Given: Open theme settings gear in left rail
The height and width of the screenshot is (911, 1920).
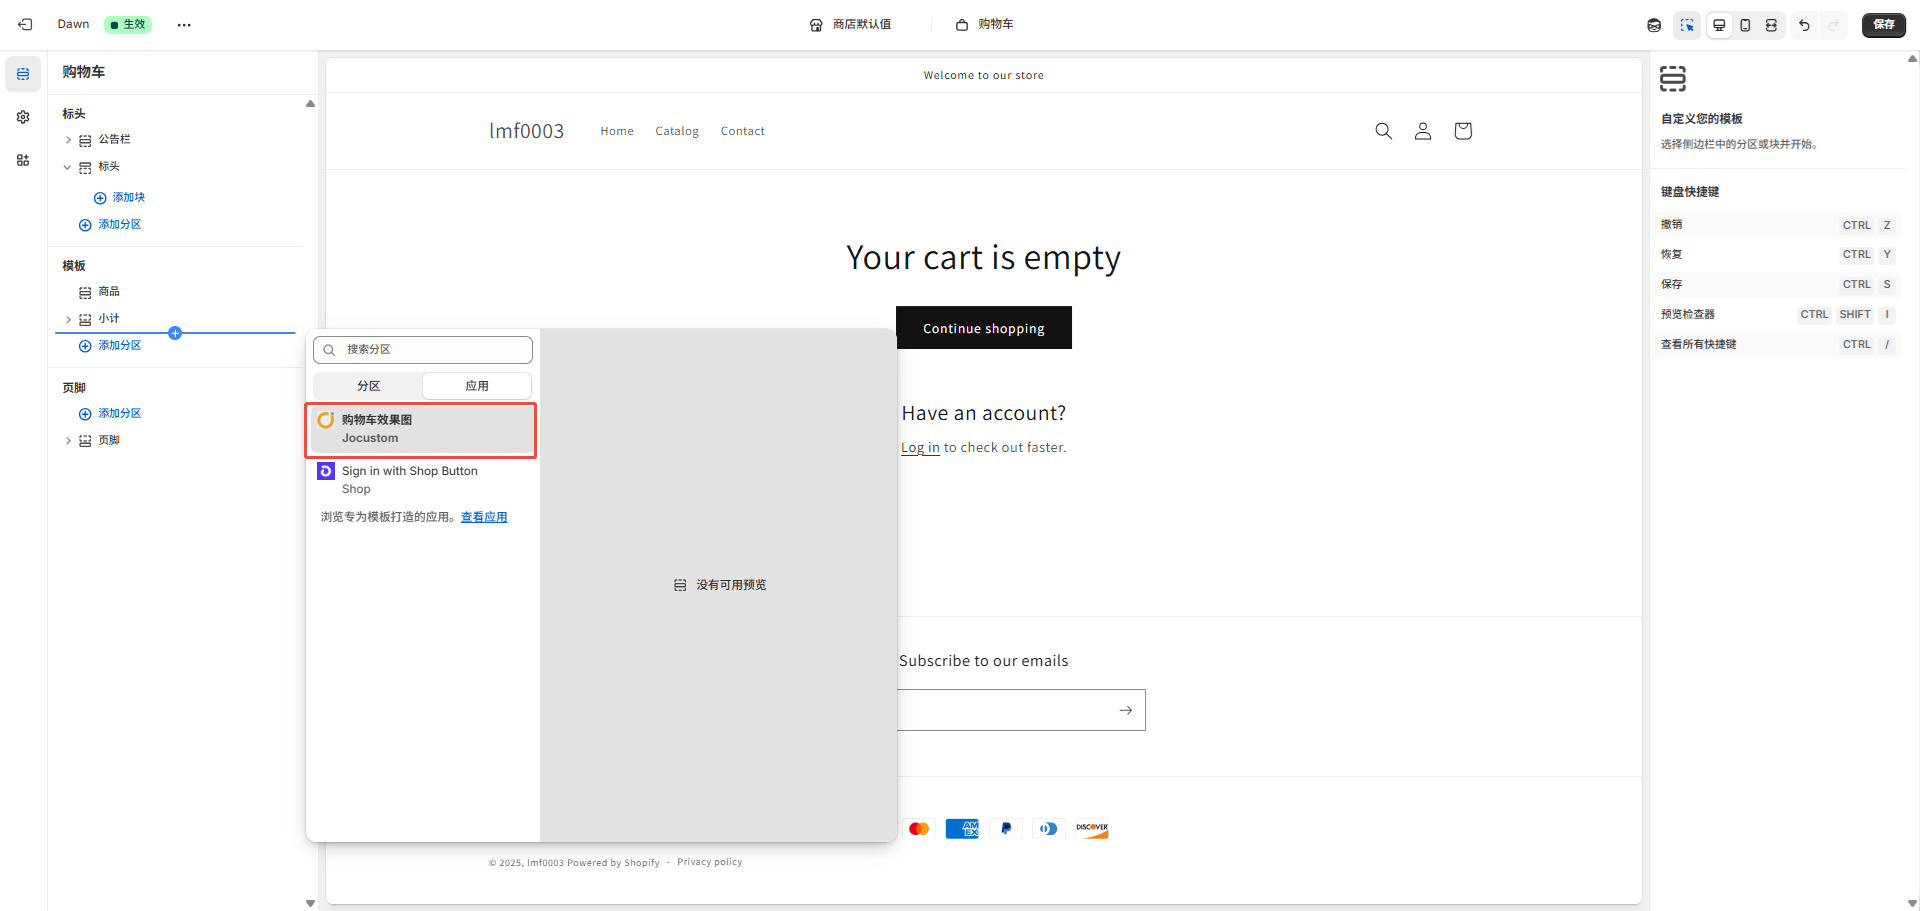Looking at the screenshot, I should click(23, 117).
